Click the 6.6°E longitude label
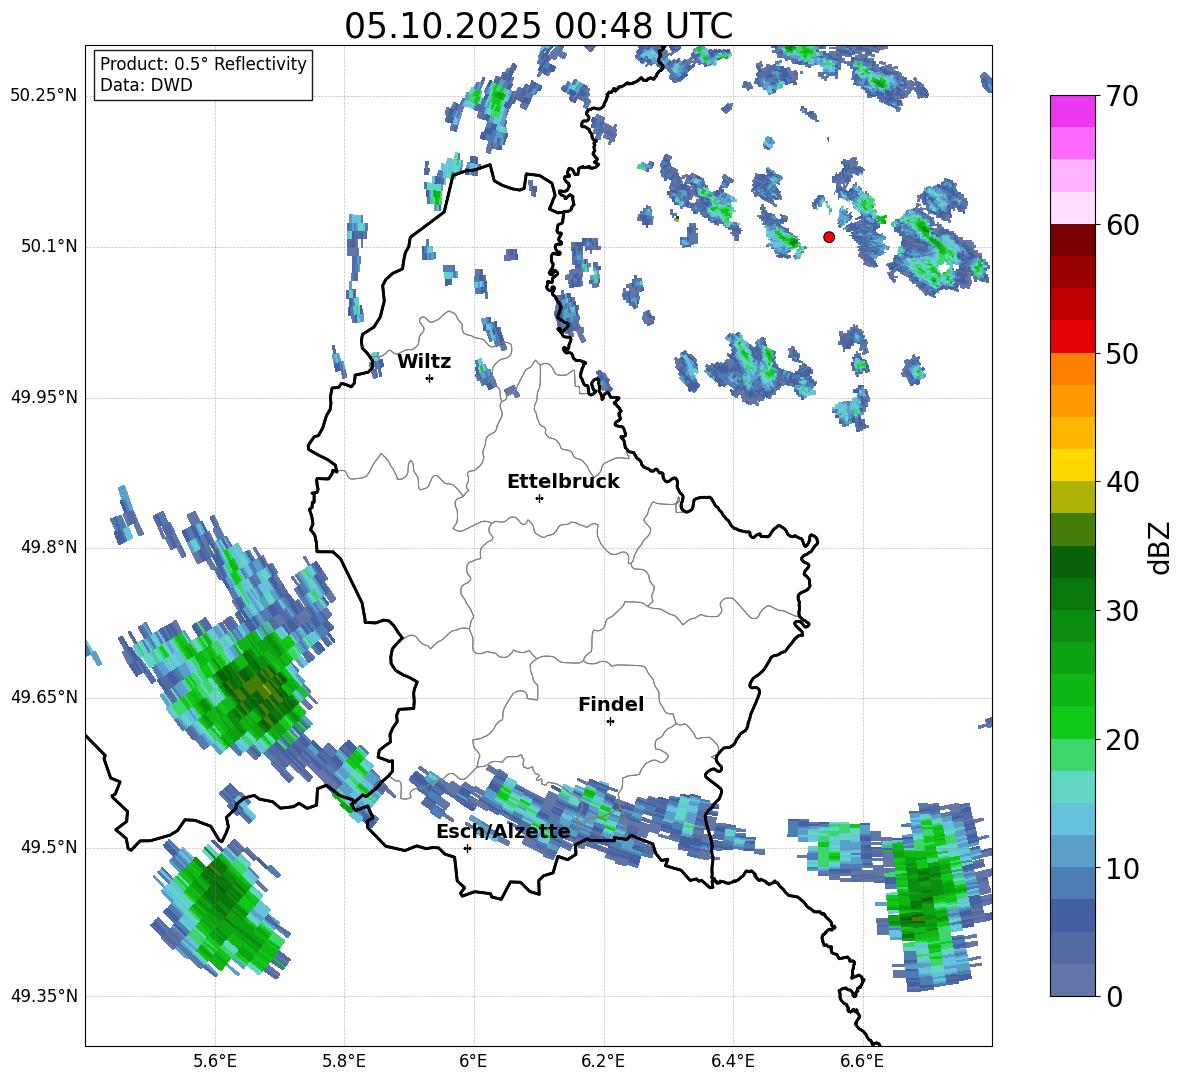 click(862, 1061)
